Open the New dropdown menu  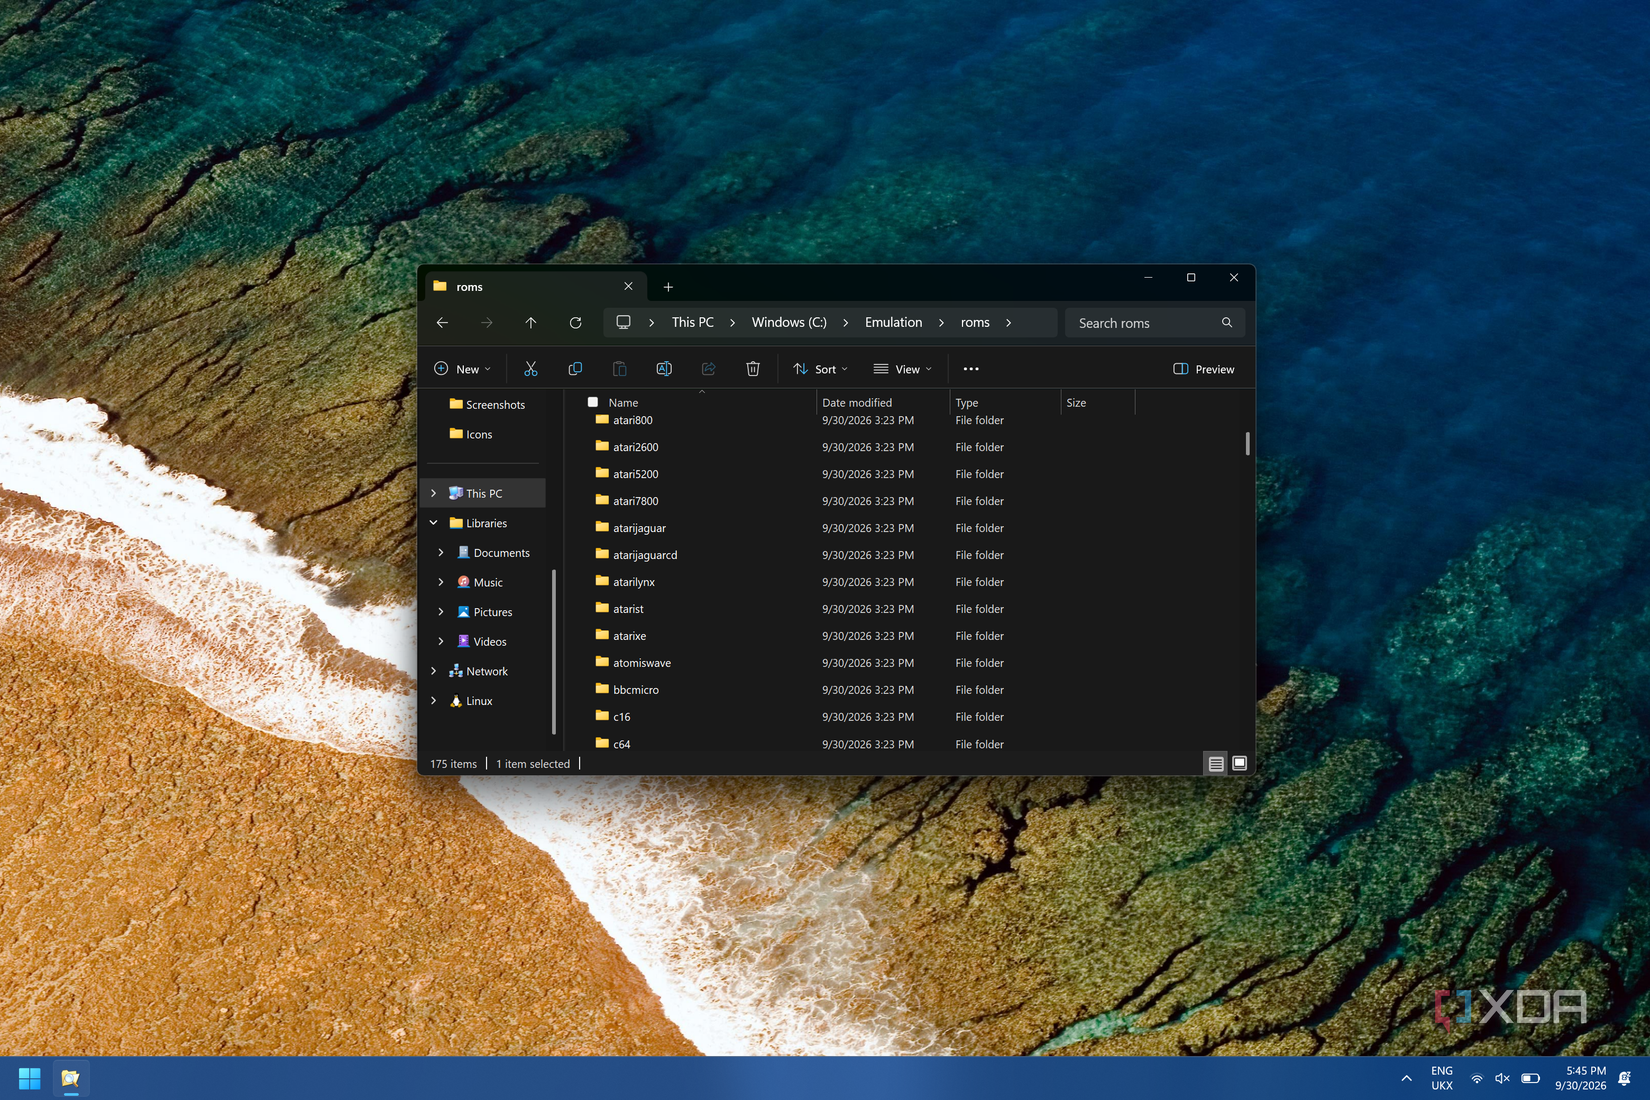click(462, 369)
